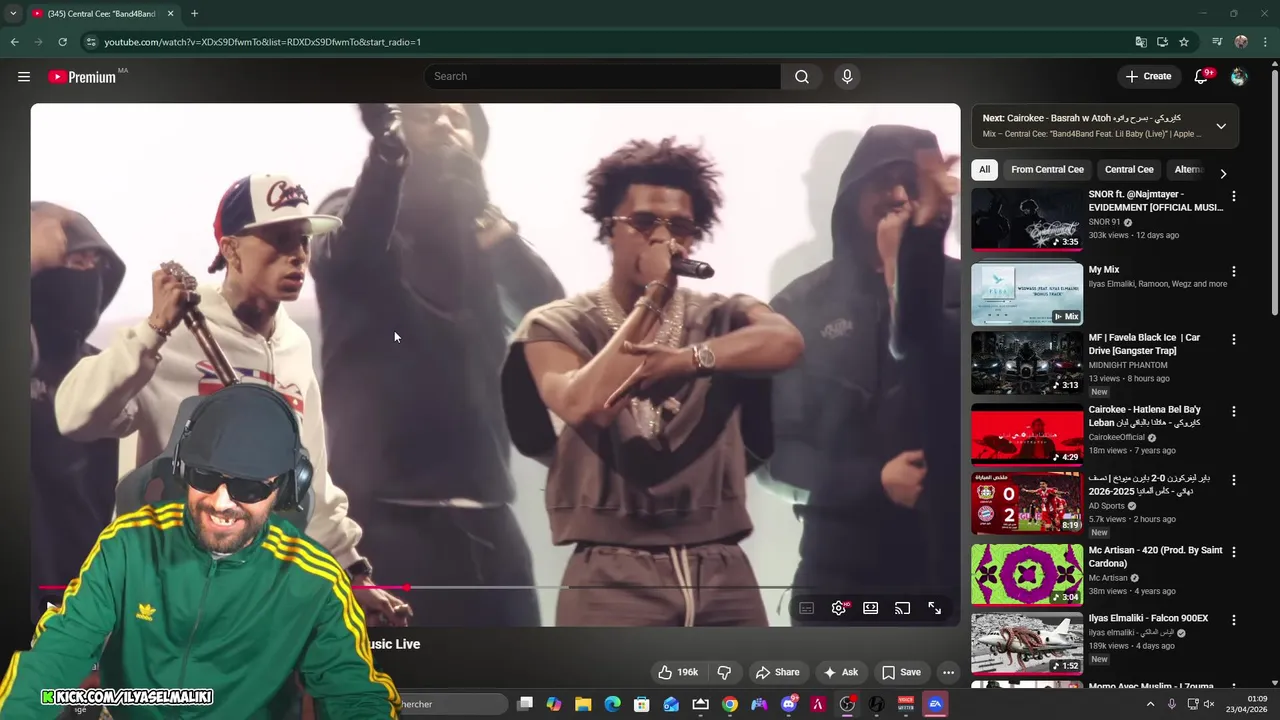Open File Explorer from the taskbar
The height and width of the screenshot is (720, 1280).
pos(583,704)
